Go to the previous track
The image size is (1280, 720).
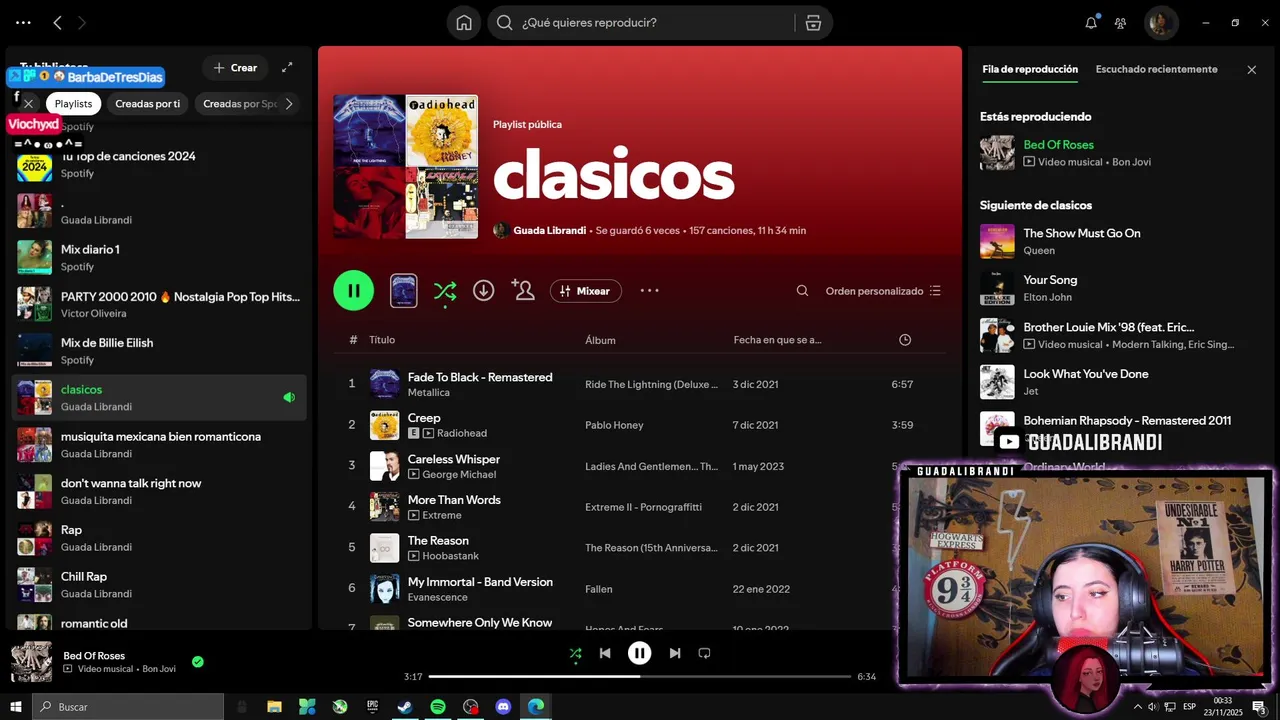pos(605,653)
